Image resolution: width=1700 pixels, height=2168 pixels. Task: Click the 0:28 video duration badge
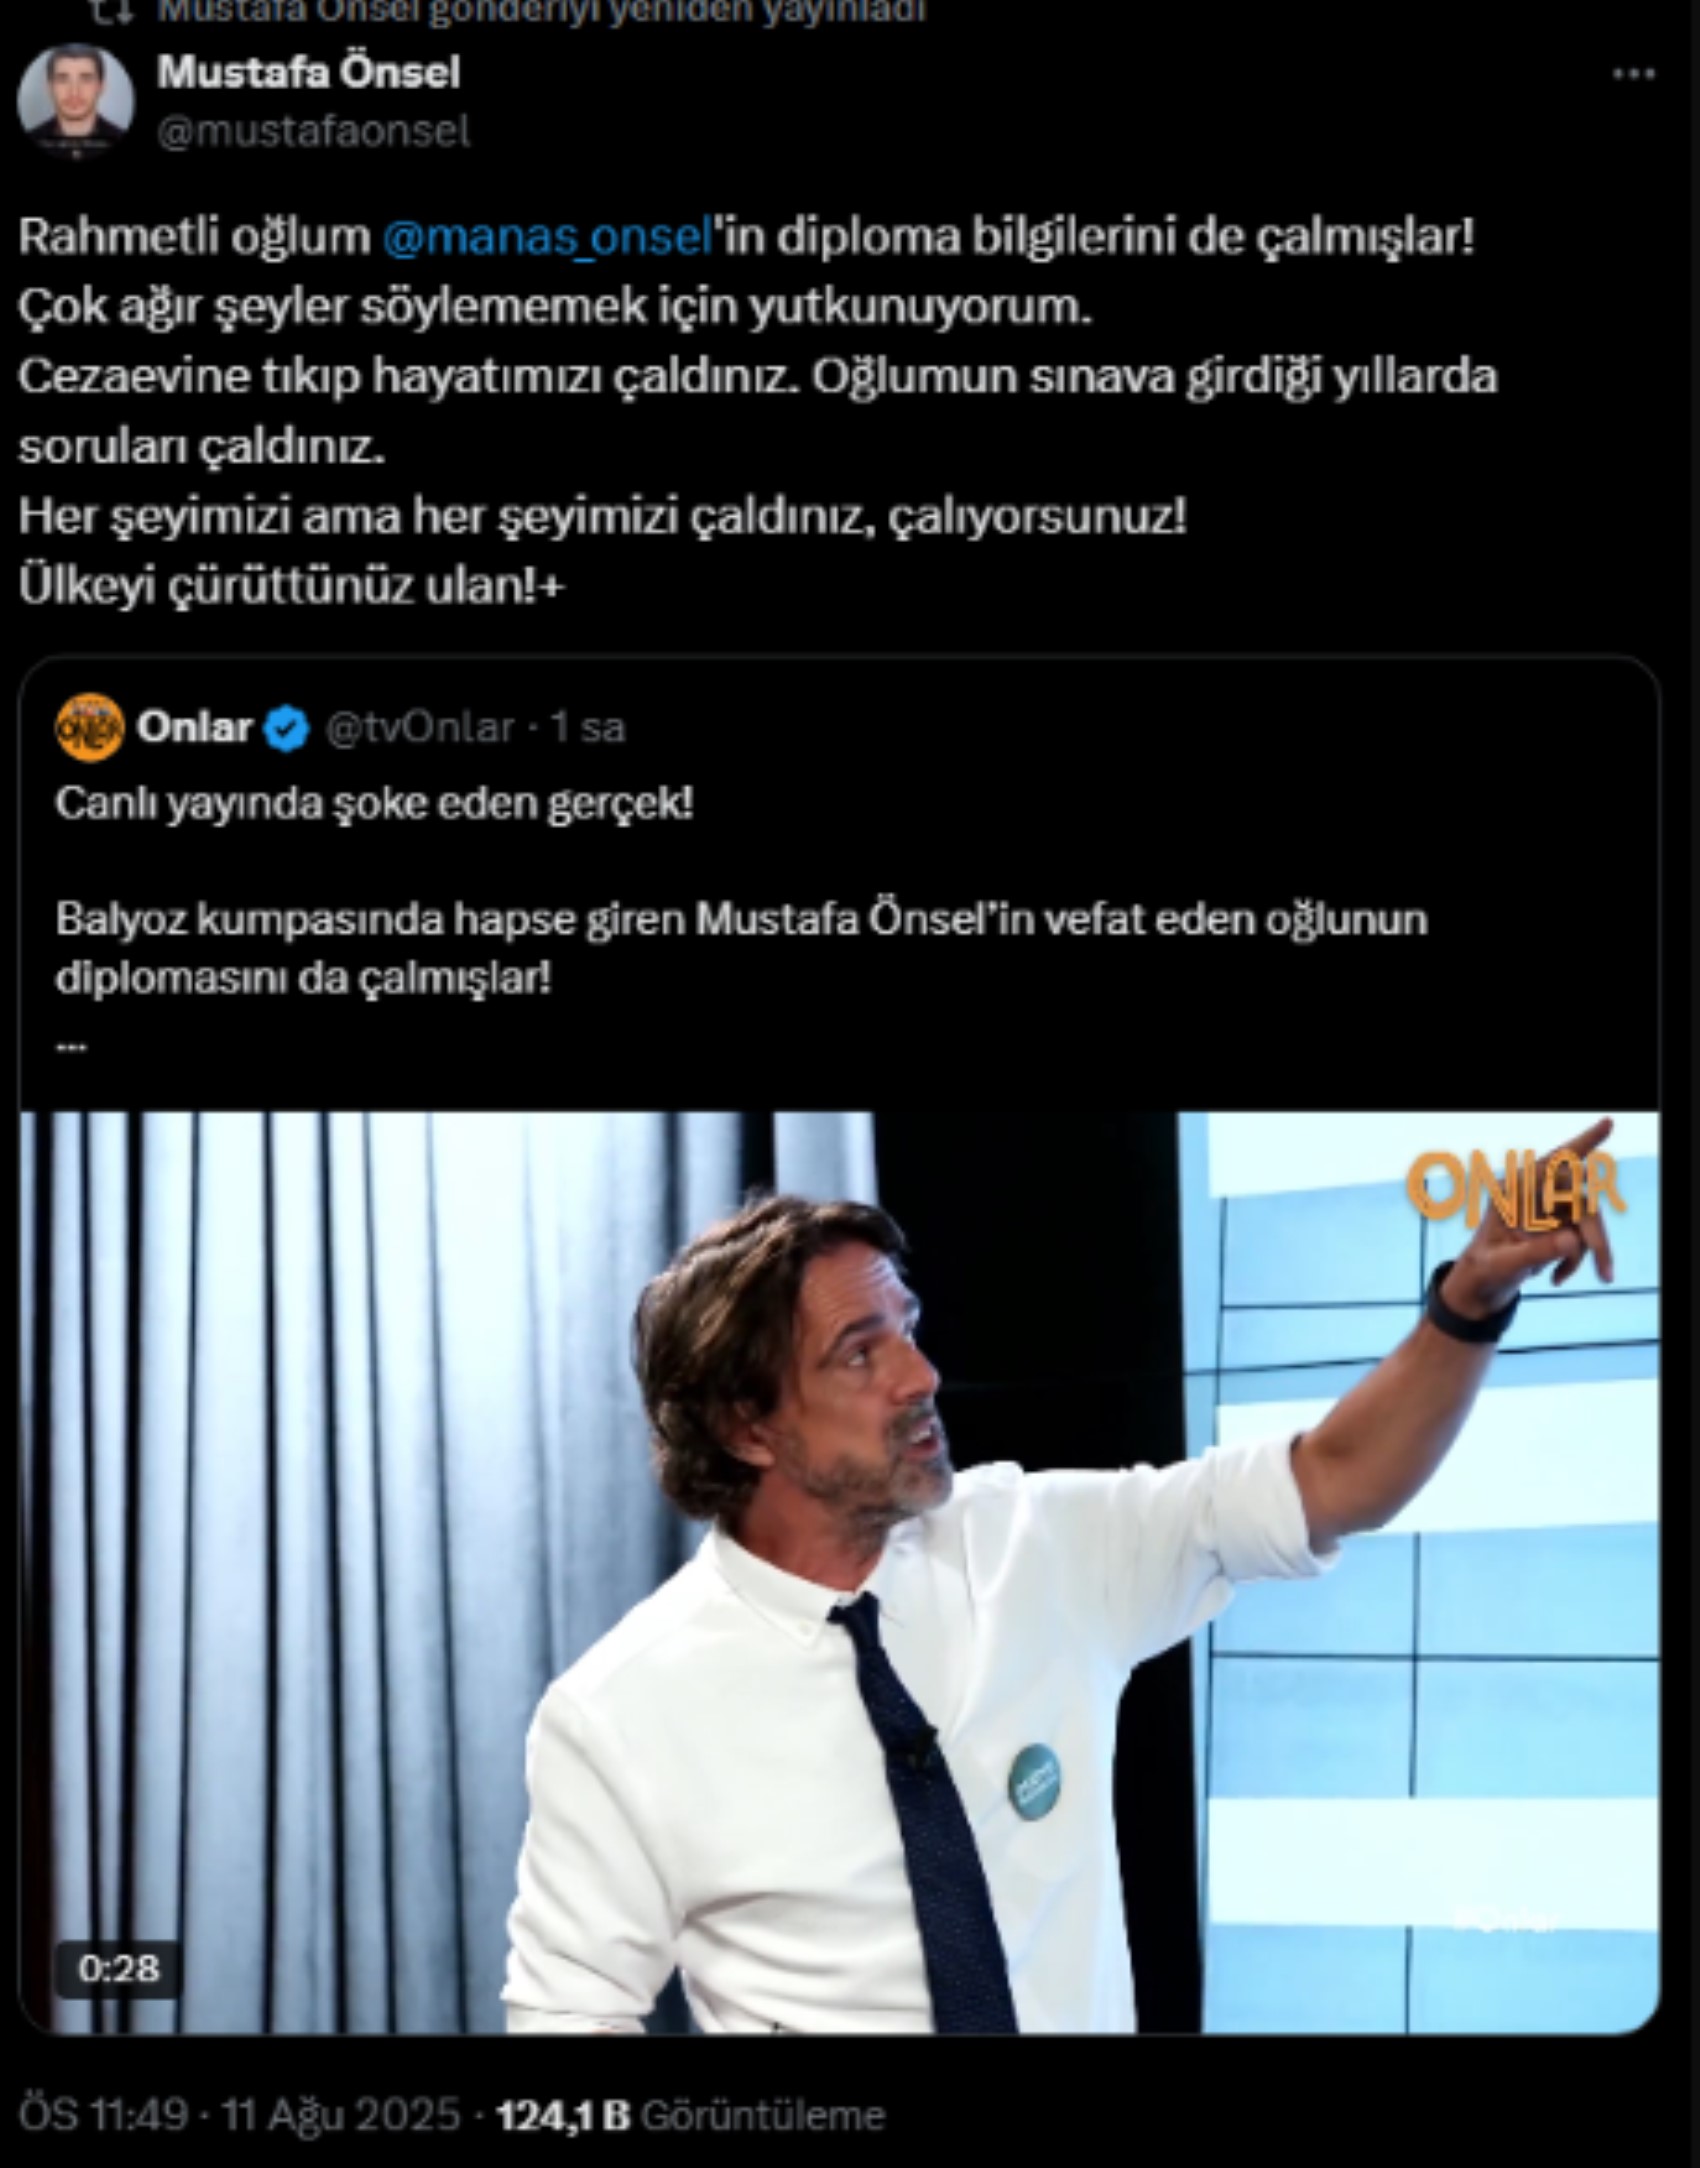(x=118, y=1969)
